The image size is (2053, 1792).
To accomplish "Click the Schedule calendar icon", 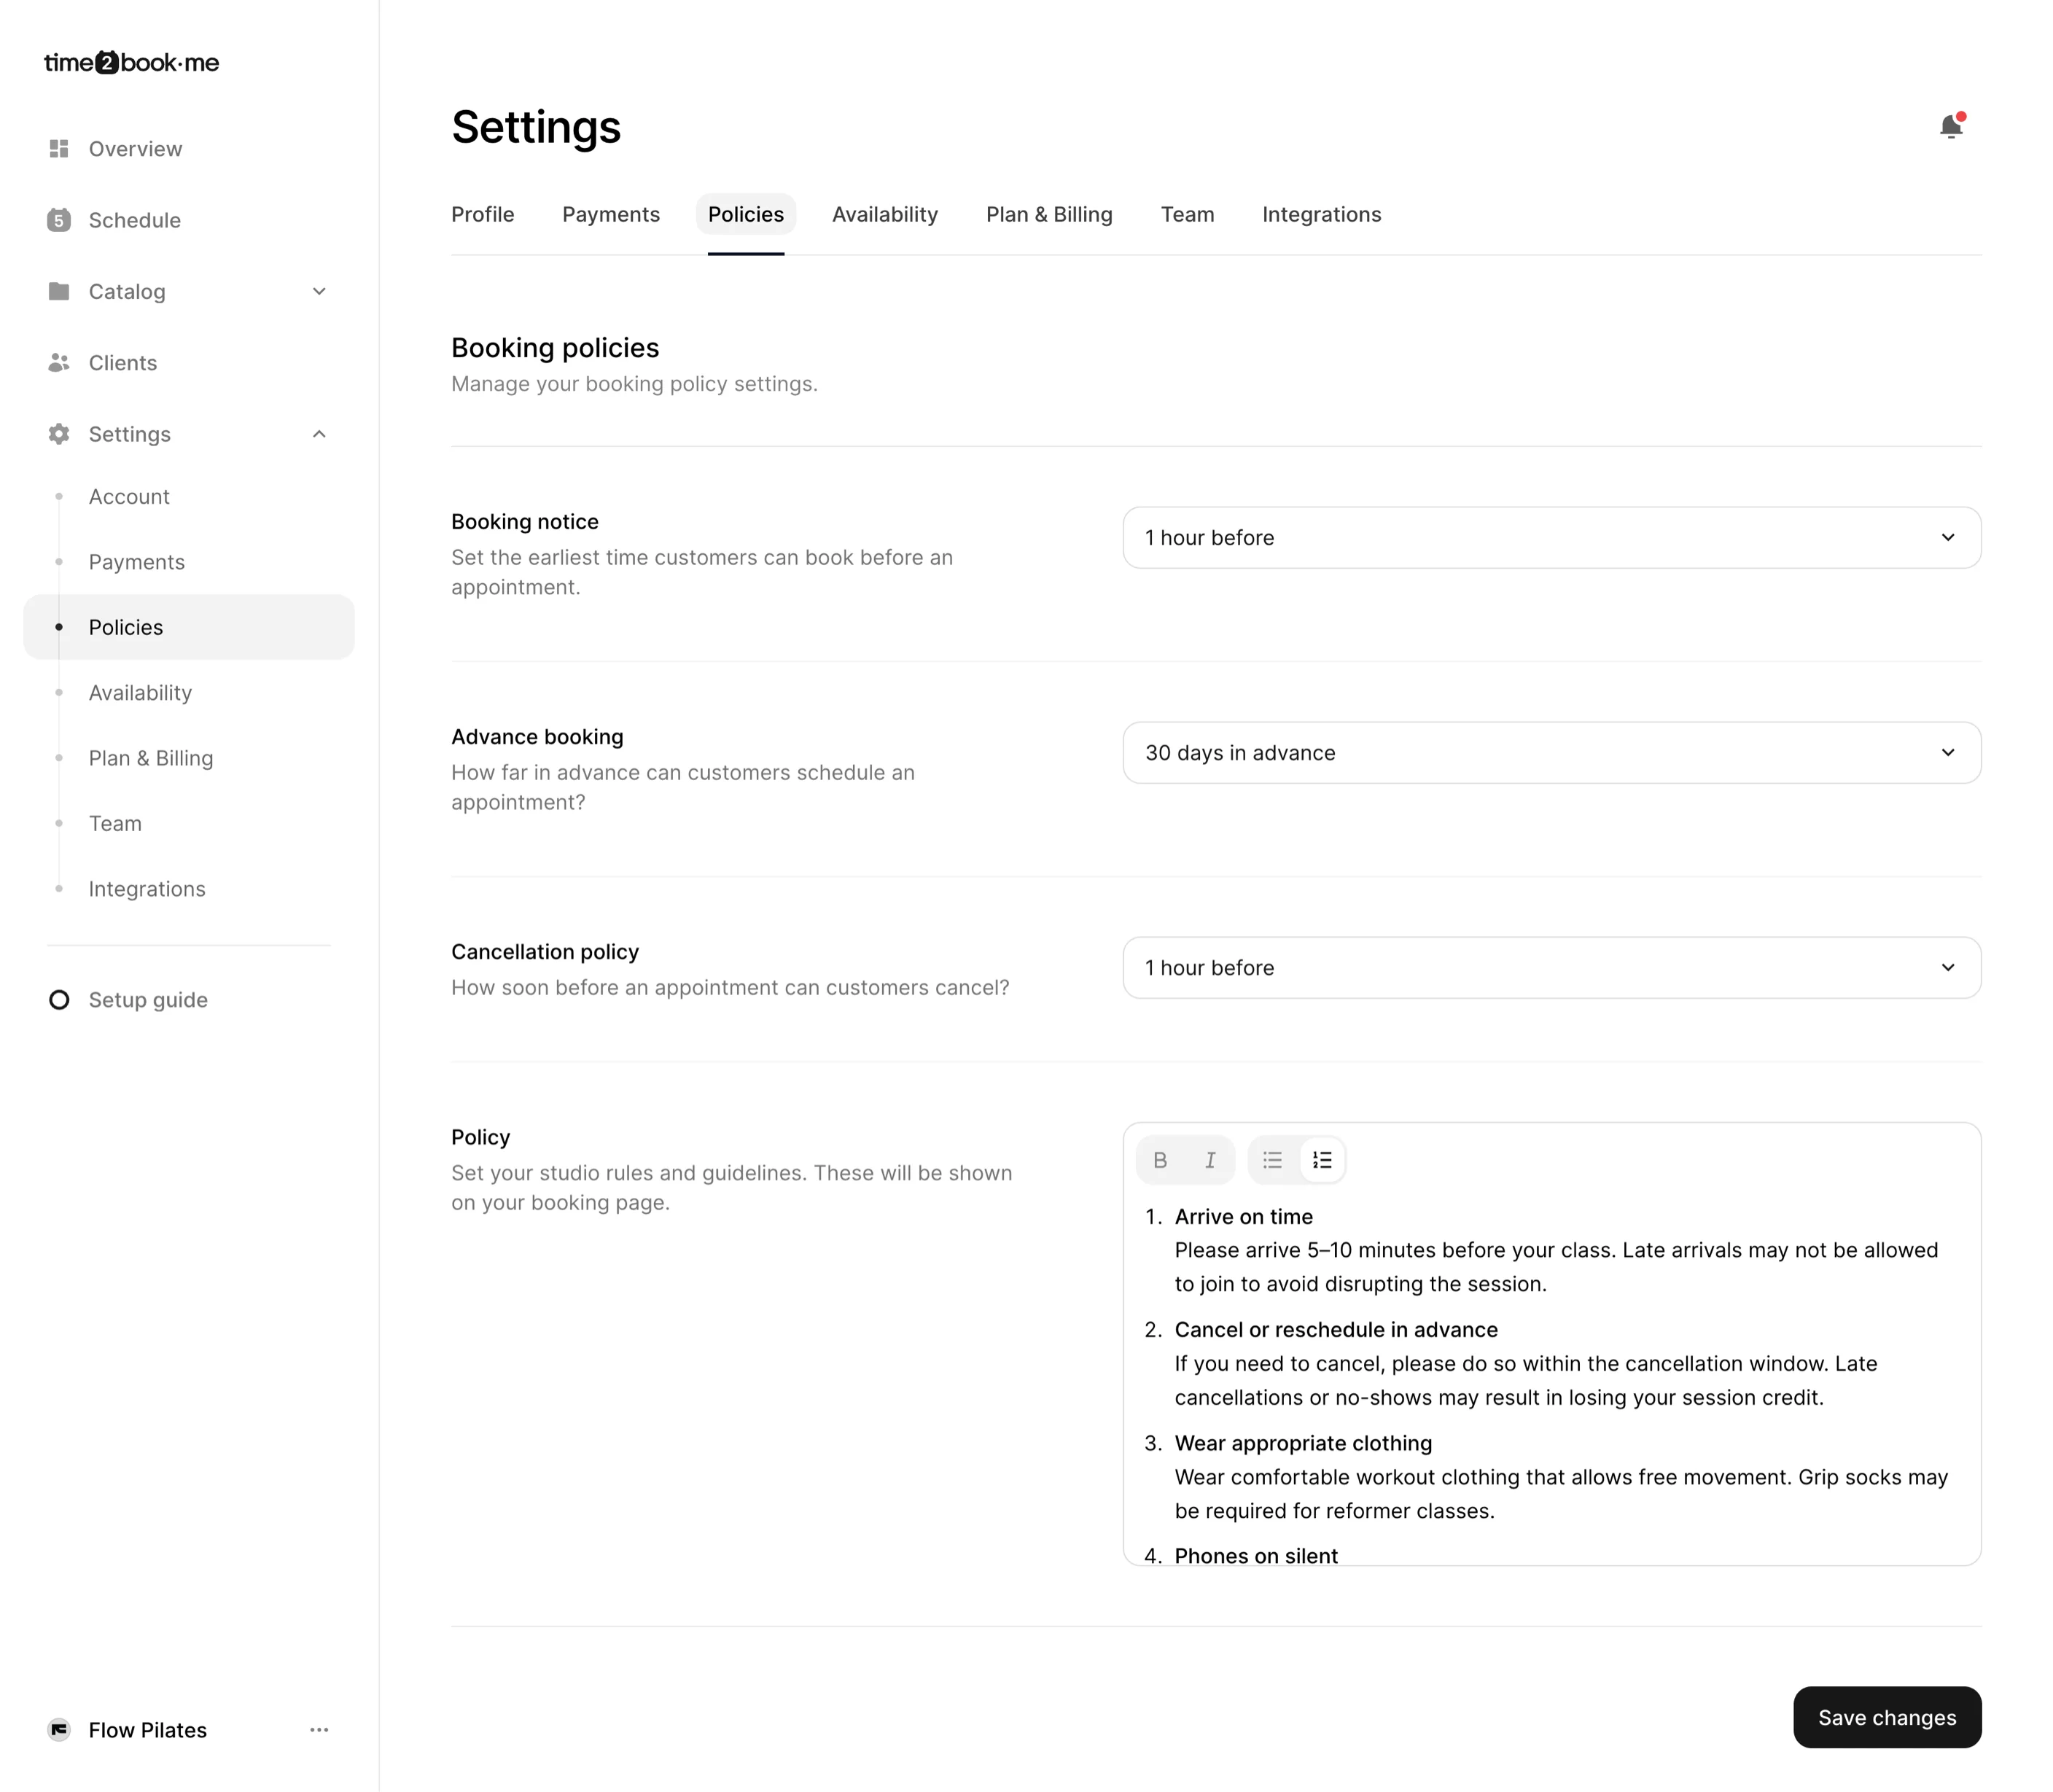I will [59, 220].
